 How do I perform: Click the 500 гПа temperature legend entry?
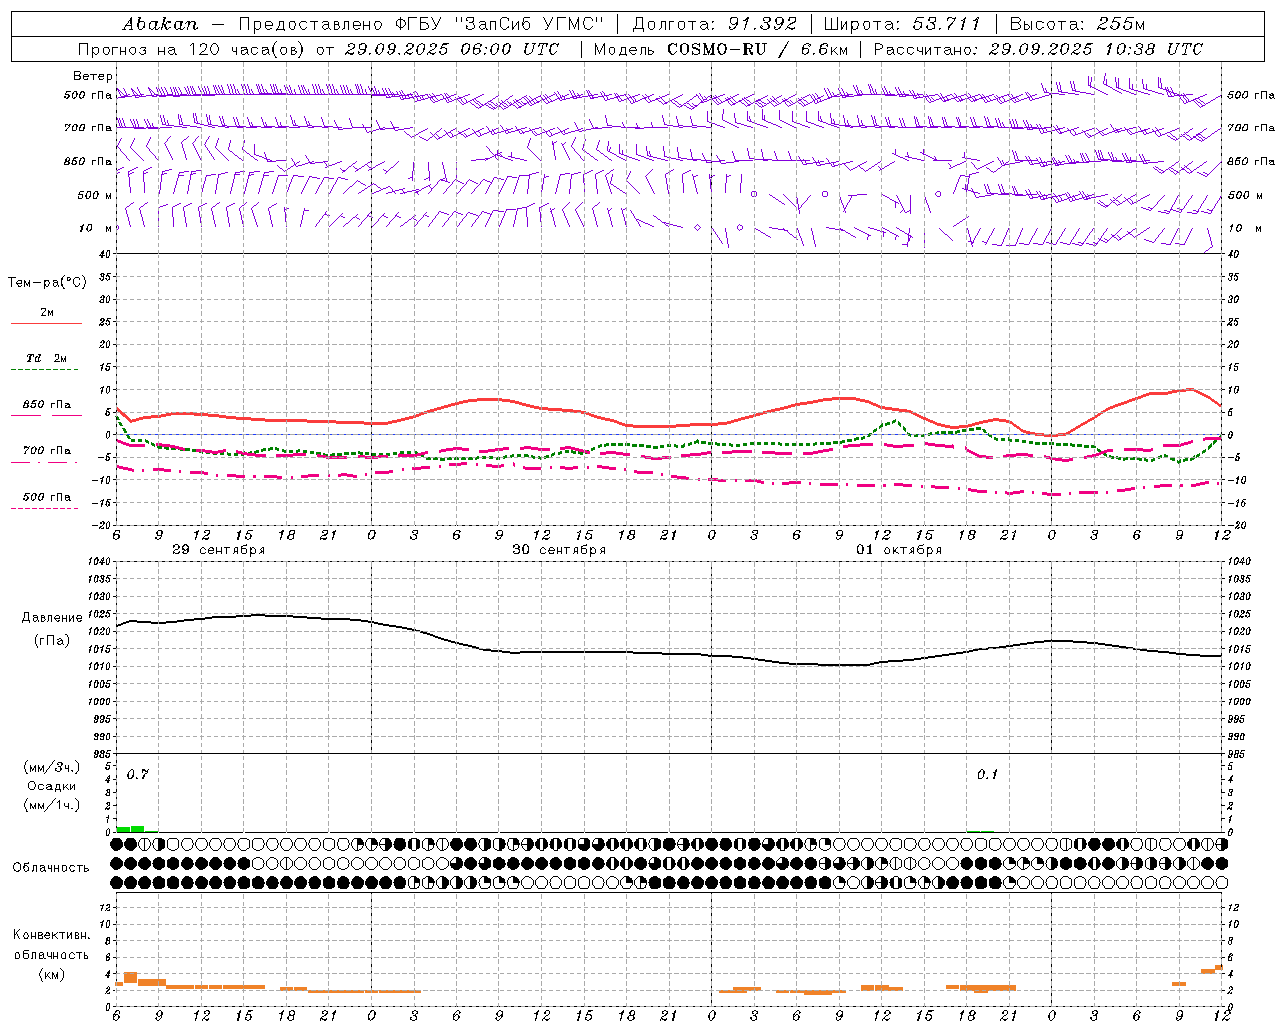[46, 497]
